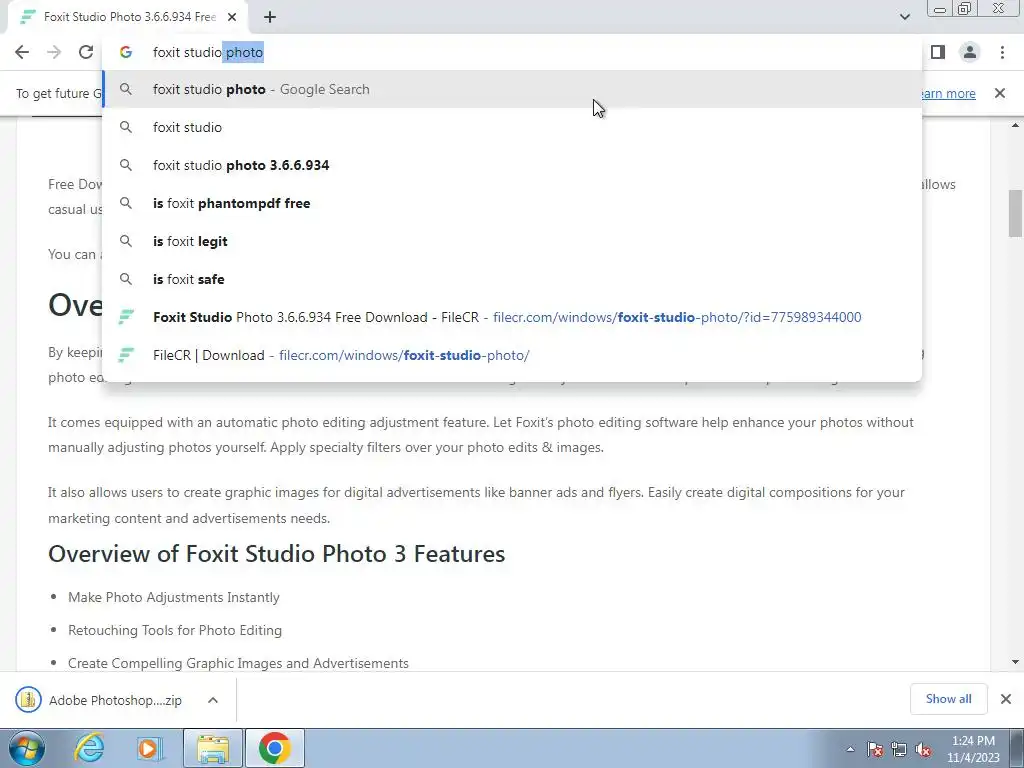Click the forward navigation arrow
Image resolution: width=1024 pixels, height=768 pixels.
tap(54, 52)
